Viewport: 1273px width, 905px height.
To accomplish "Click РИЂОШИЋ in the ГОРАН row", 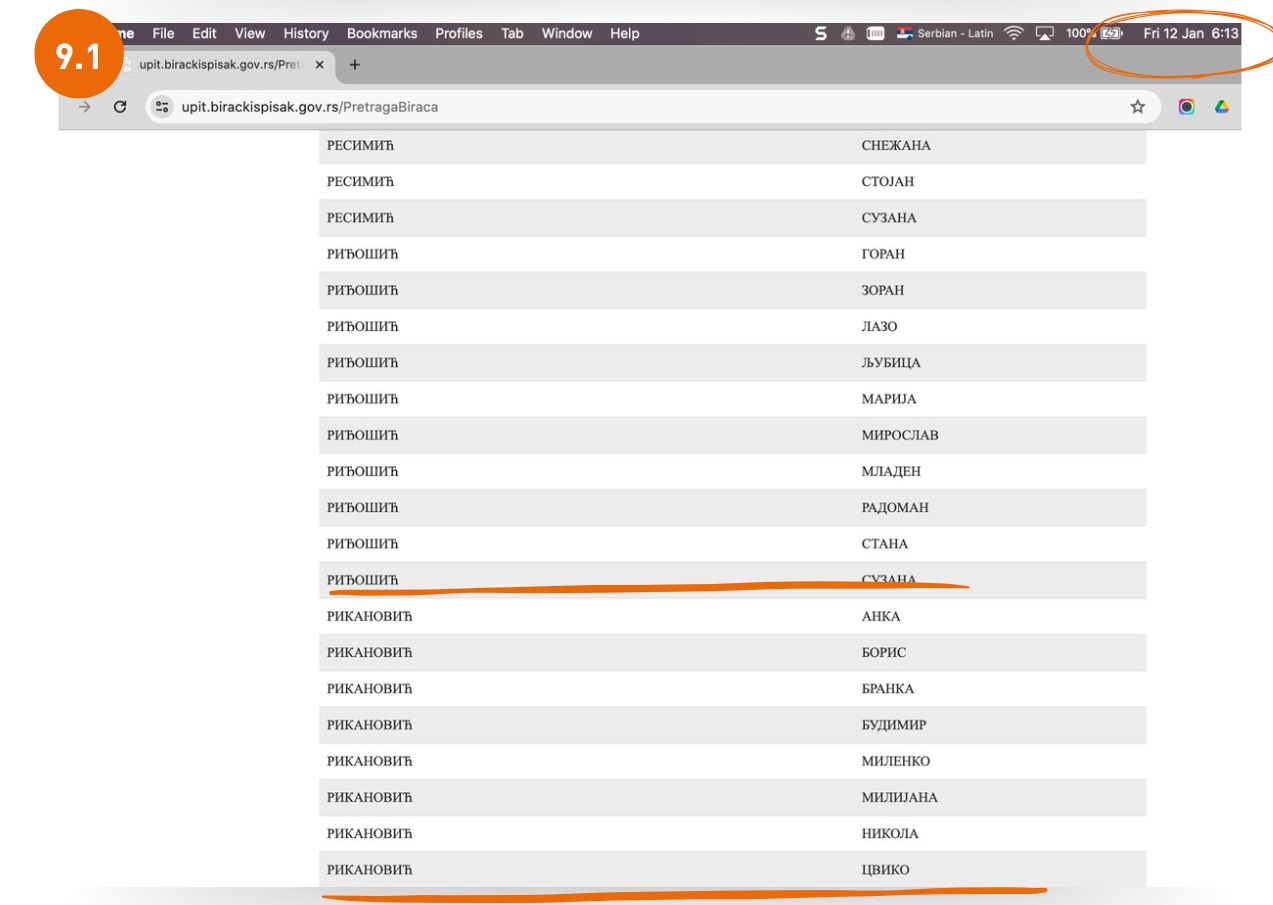I will [363, 254].
